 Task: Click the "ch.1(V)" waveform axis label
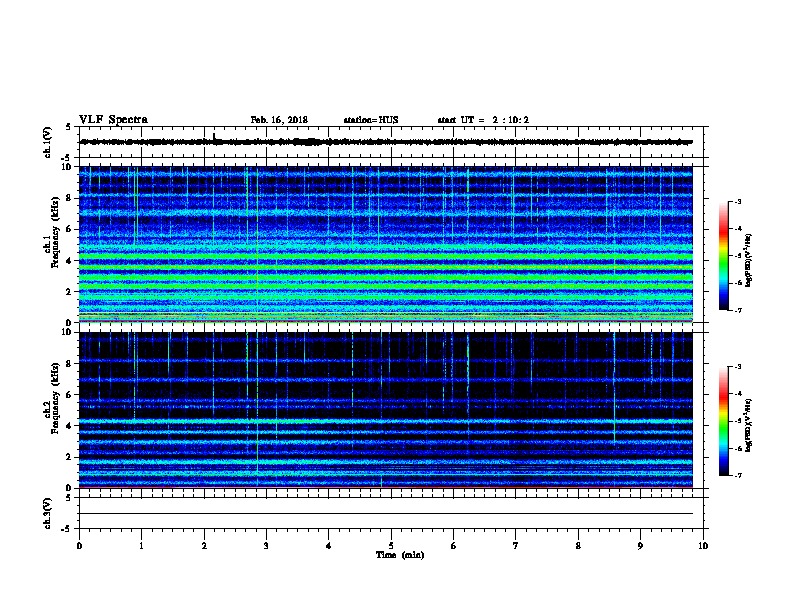coord(47,142)
